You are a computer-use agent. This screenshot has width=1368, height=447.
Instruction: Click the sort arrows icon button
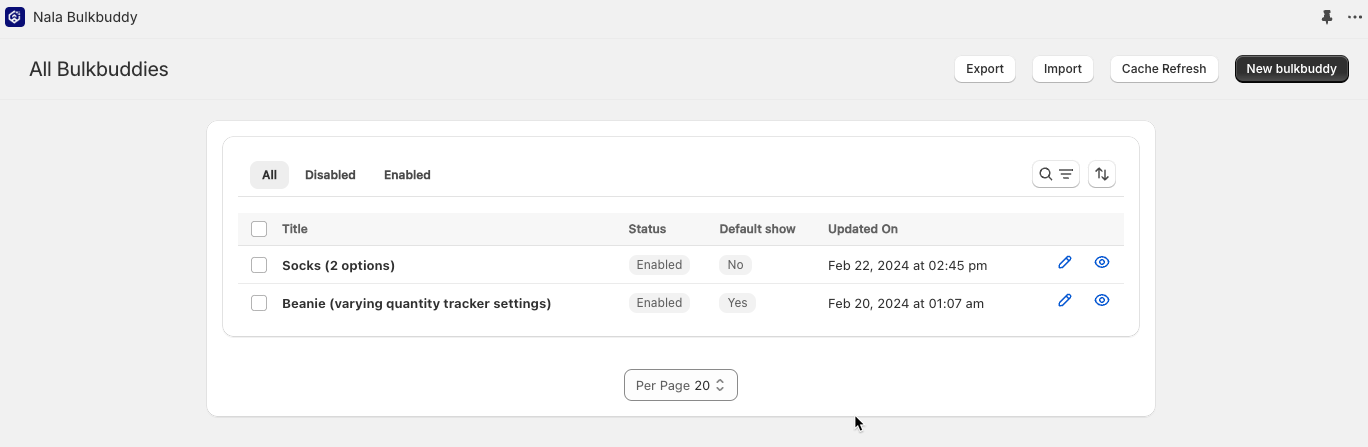(1101, 174)
